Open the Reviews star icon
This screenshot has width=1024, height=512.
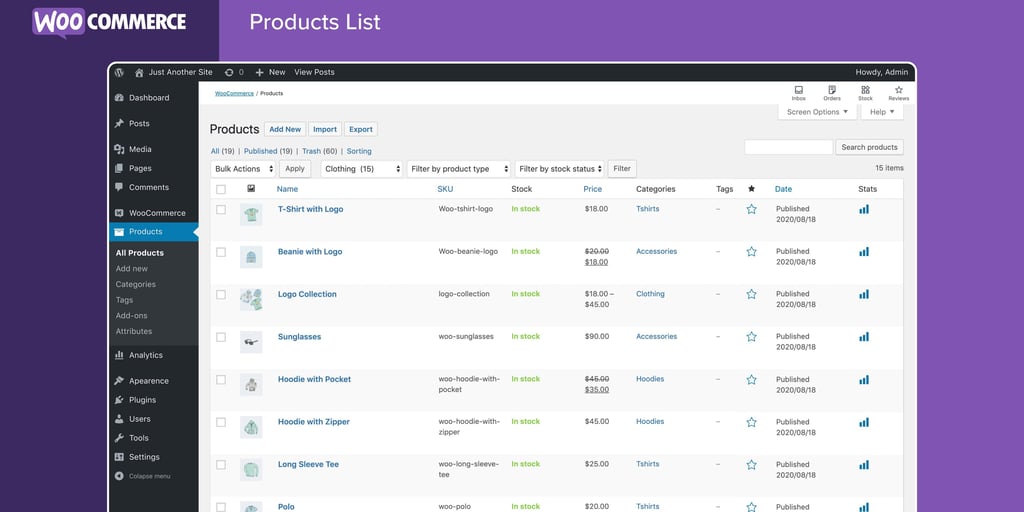coord(898,90)
